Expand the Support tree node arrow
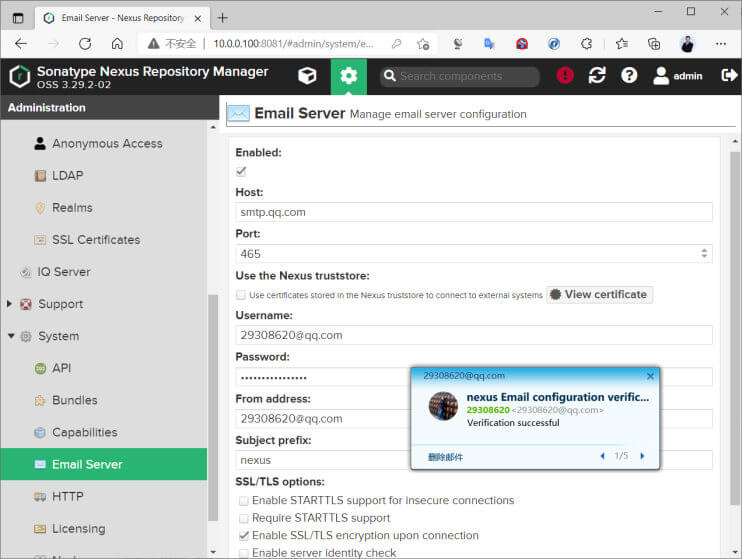Screen dimensions: 742x559 (x=9, y=304)
